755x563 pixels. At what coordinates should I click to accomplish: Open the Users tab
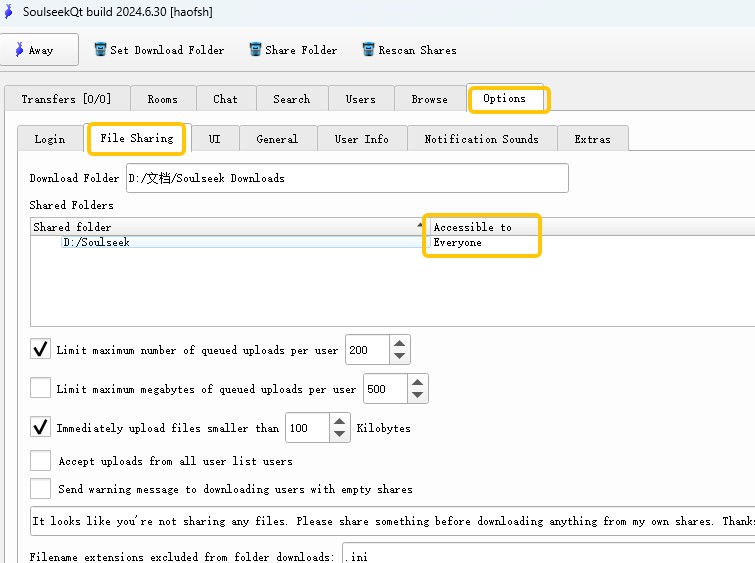(x=361, y=99)
